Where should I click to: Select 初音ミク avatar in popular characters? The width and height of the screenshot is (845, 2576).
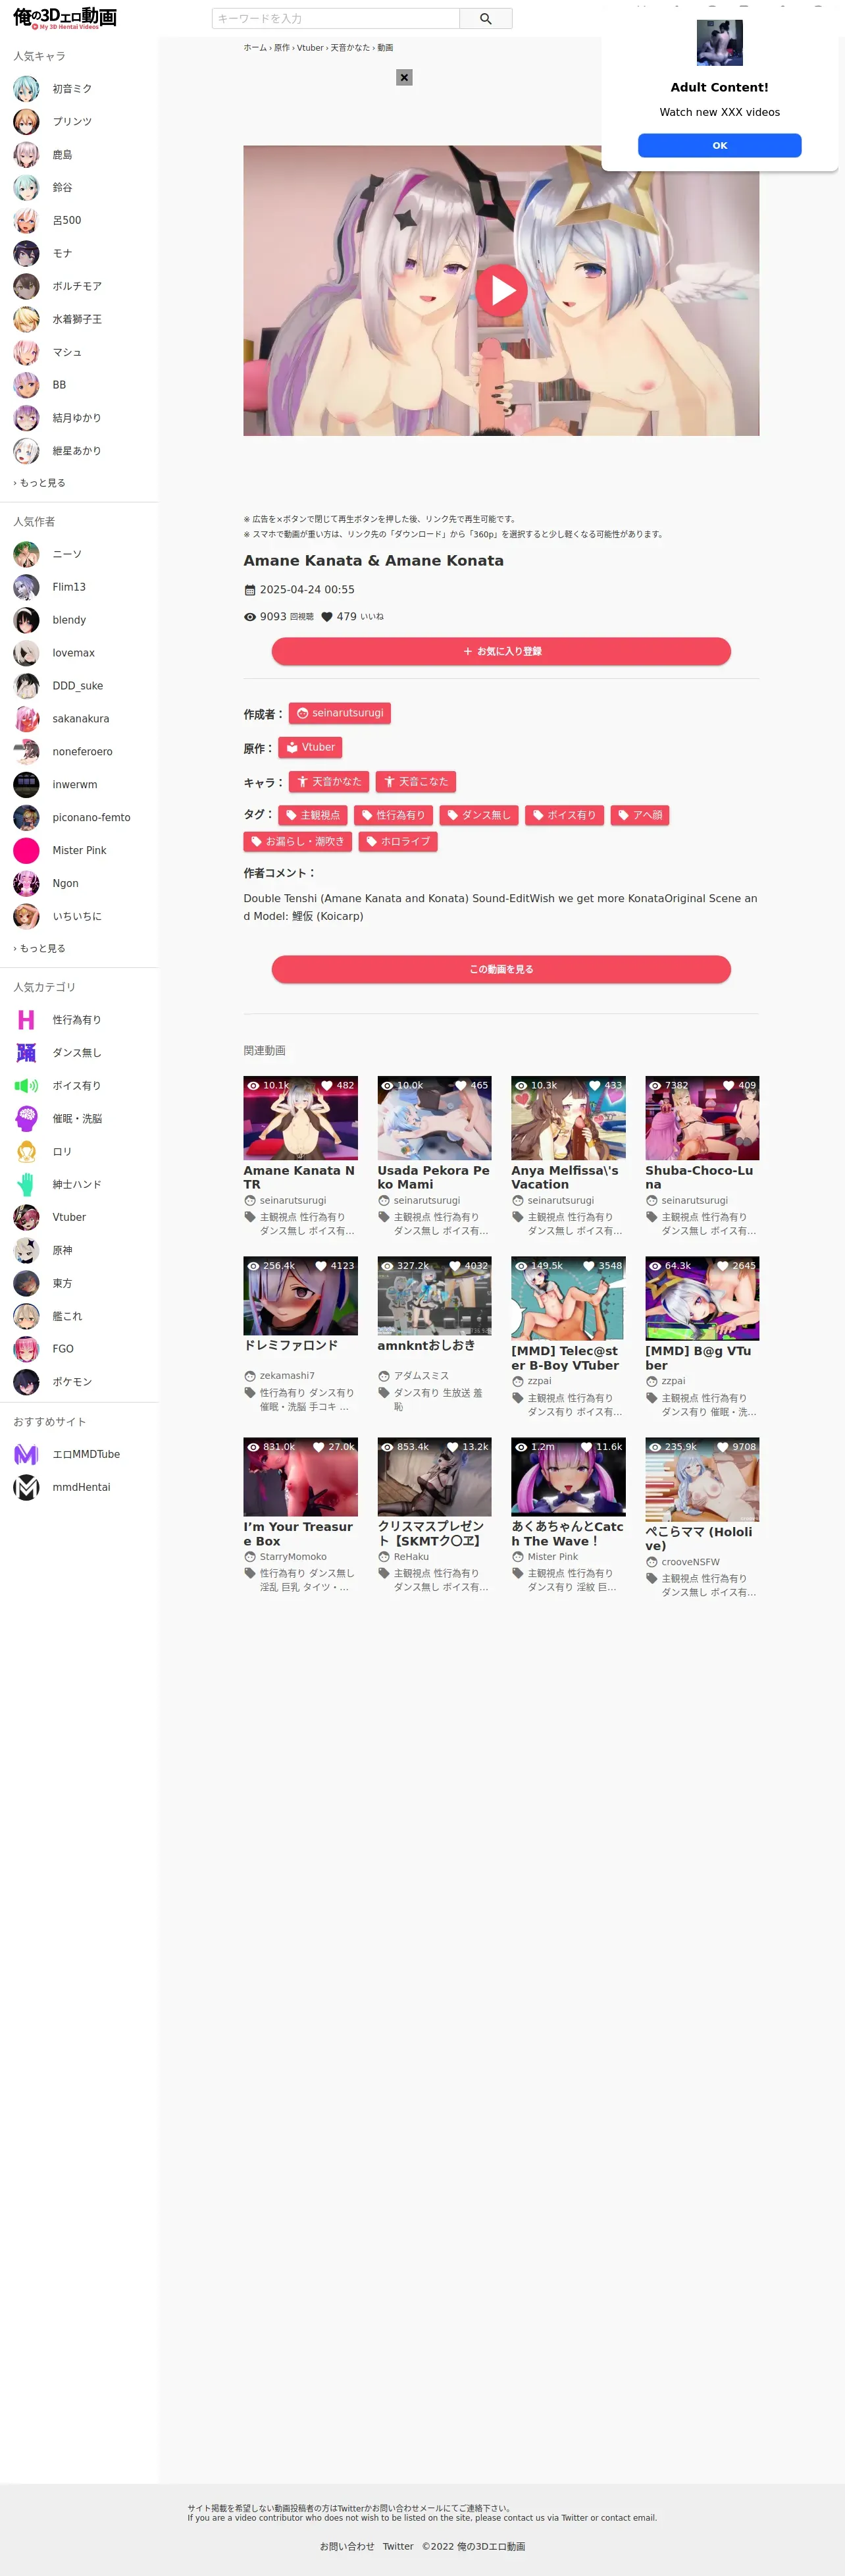pos(26,89)
